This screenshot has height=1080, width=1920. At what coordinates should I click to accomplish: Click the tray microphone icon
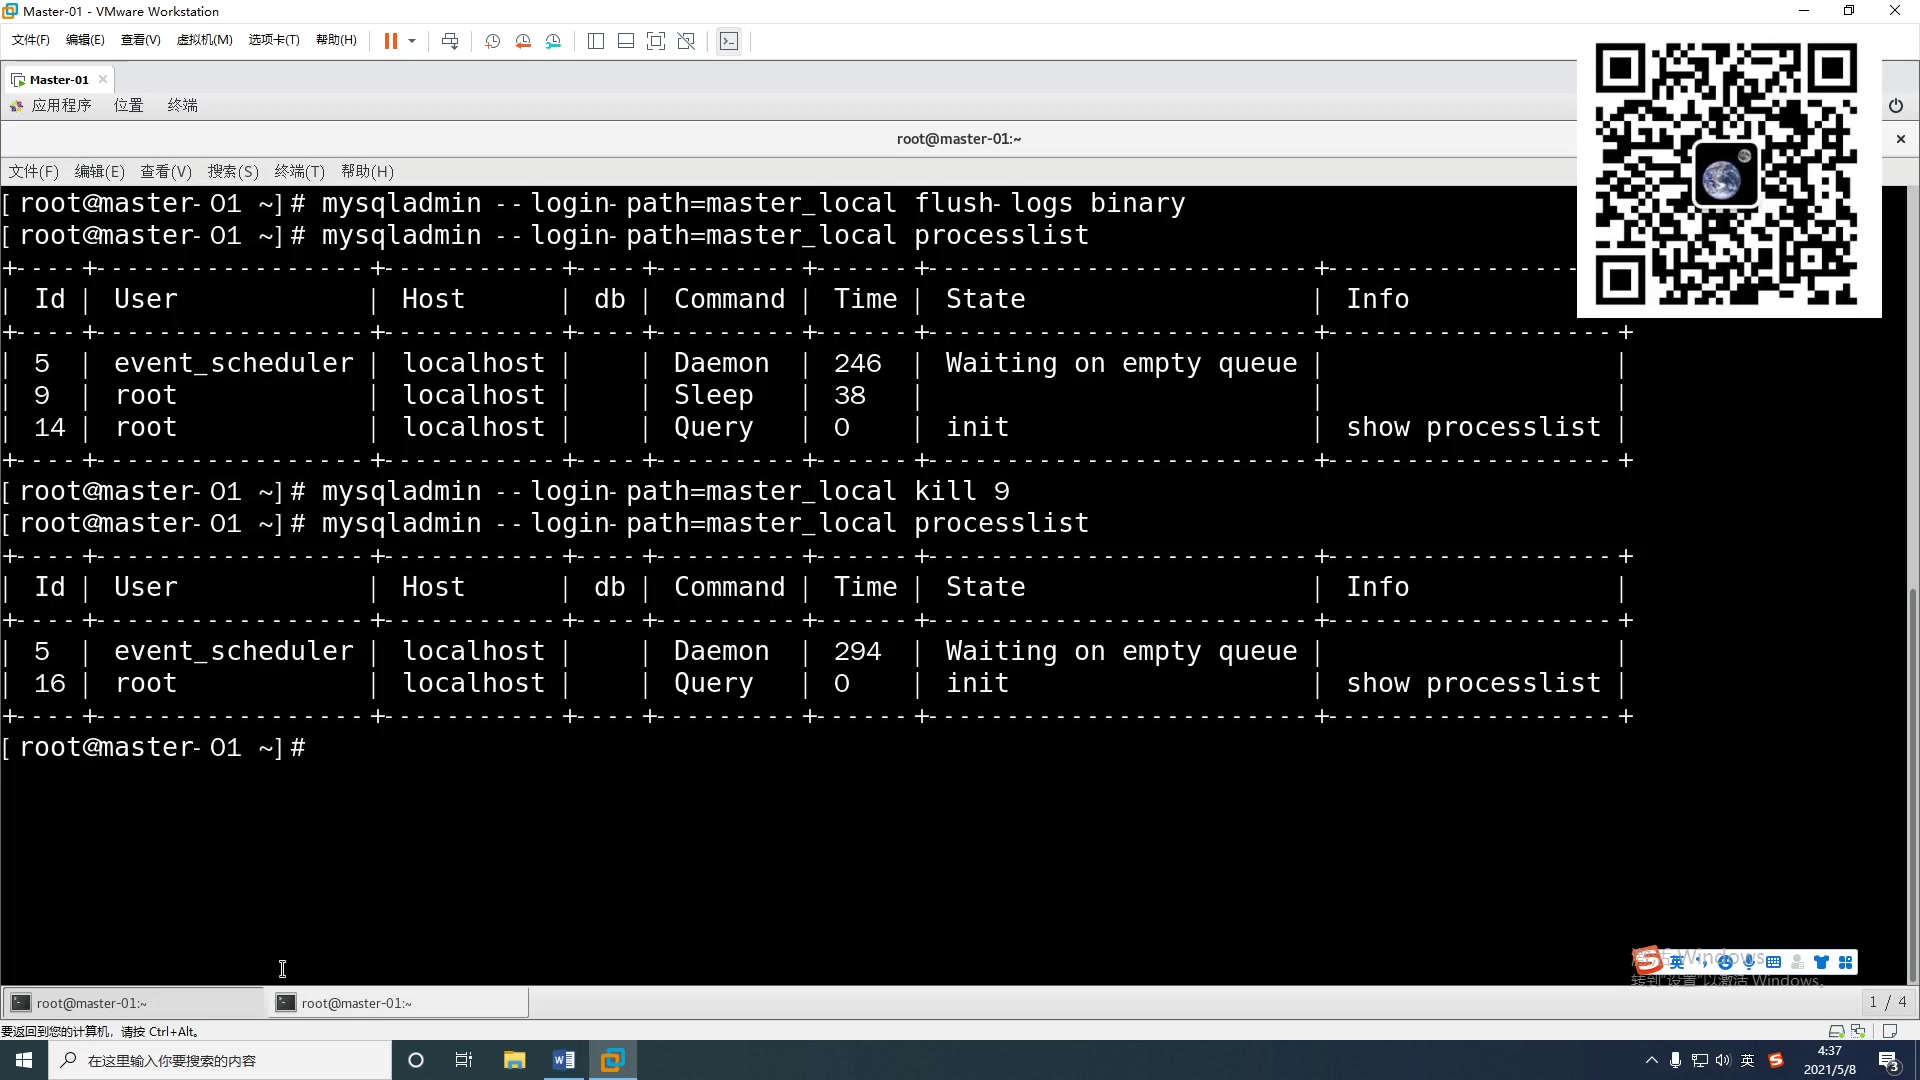(x=1675, y=1060)
